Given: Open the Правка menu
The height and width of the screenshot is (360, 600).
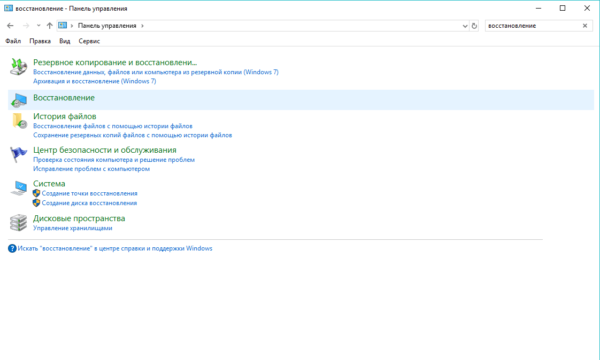Looking at the screenshot, I should [x=40, y=41].
